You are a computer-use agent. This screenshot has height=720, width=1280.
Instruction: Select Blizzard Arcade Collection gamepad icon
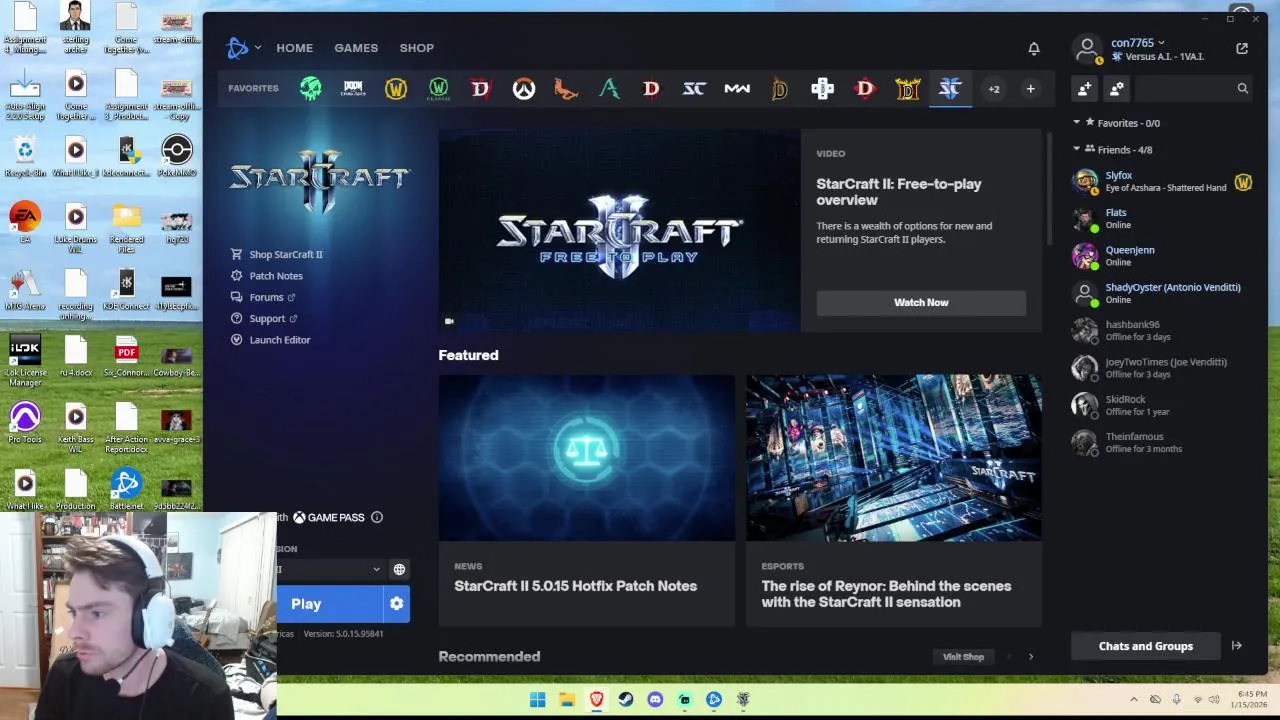822,89
